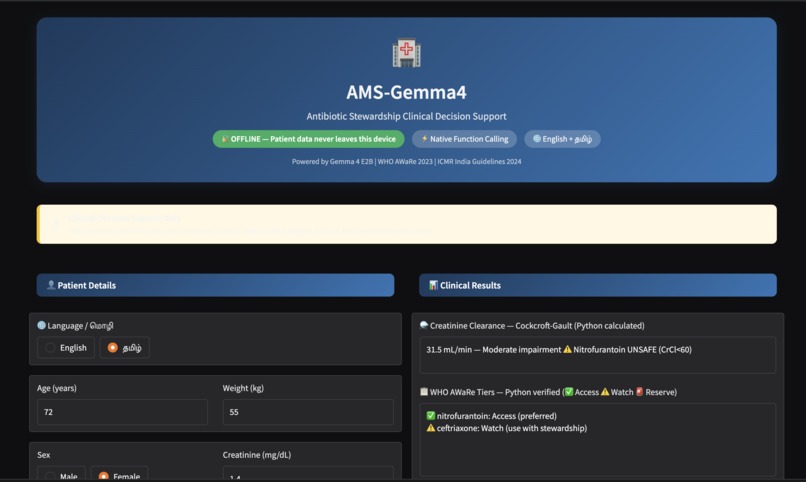
Task: Click the person icon in Patient Details header
Action: click(x=51, y=285)
